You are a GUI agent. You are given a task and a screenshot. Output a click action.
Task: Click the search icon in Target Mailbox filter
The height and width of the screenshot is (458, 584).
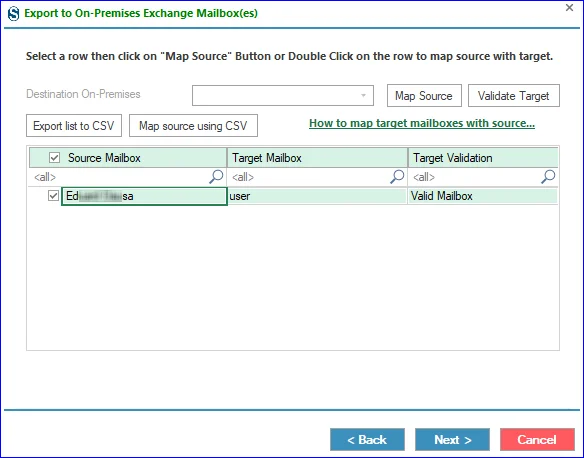pyautogui.click(x=397, y=176)
